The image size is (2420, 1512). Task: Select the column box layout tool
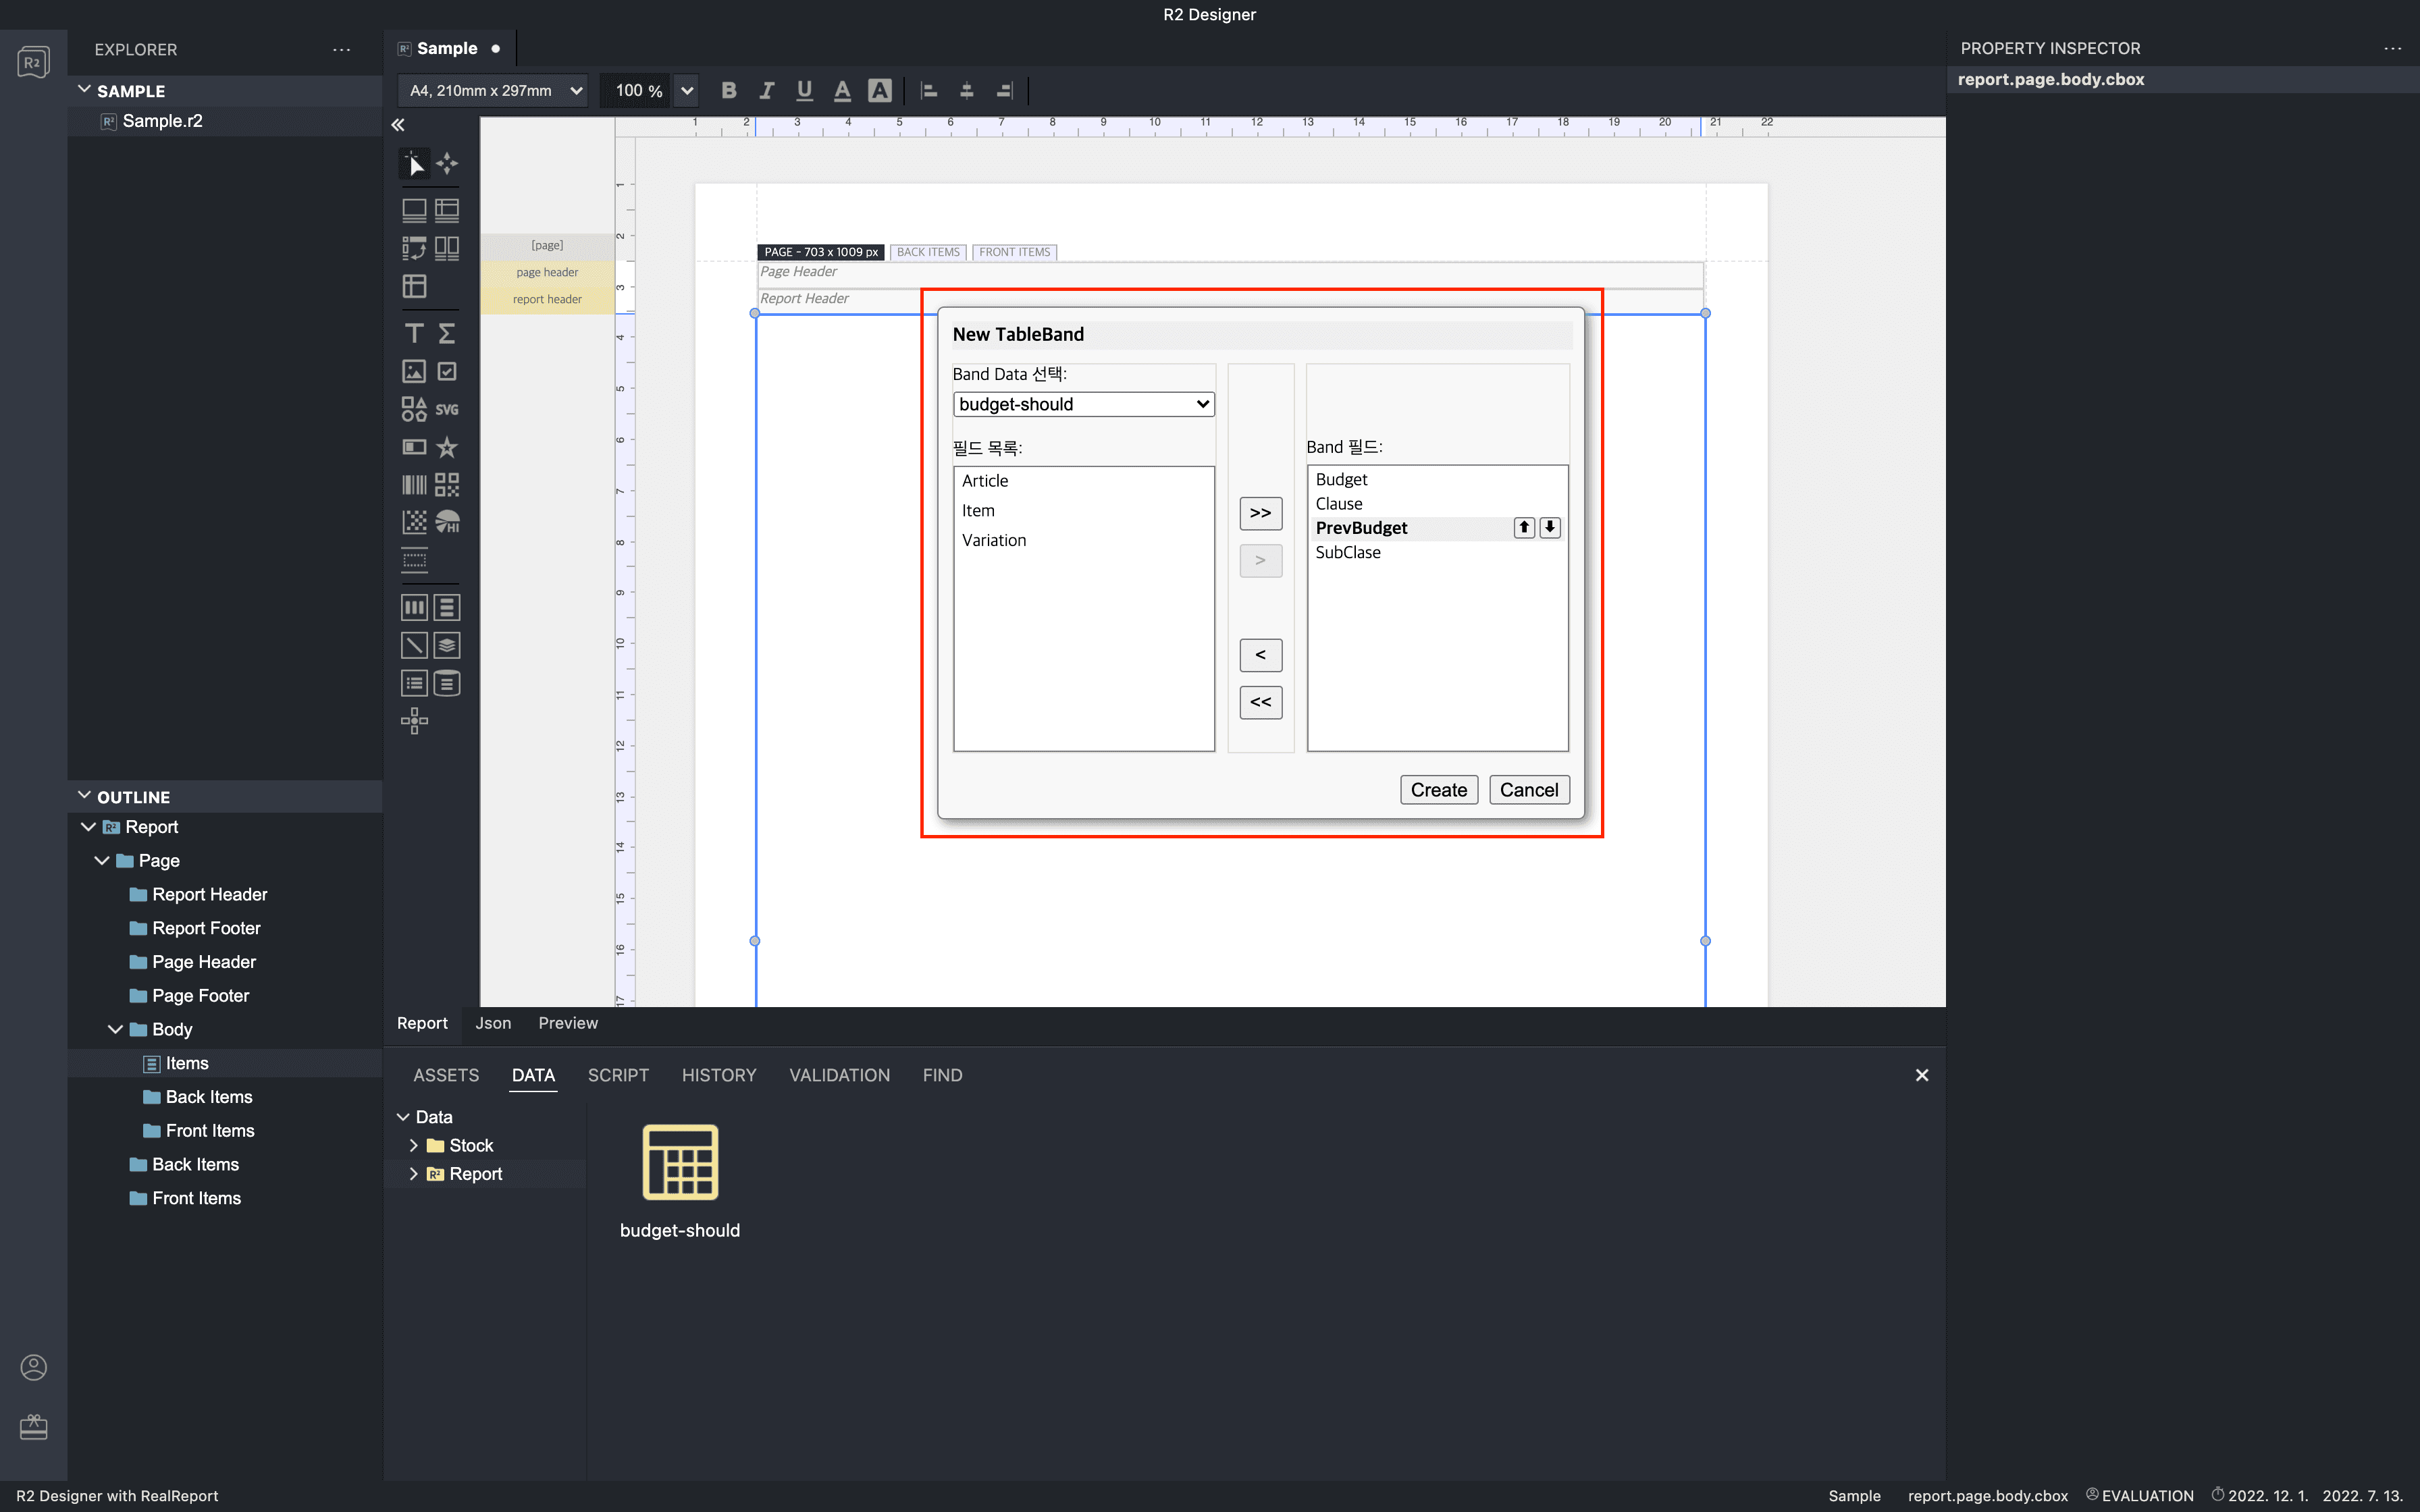(x=414, y=607)
